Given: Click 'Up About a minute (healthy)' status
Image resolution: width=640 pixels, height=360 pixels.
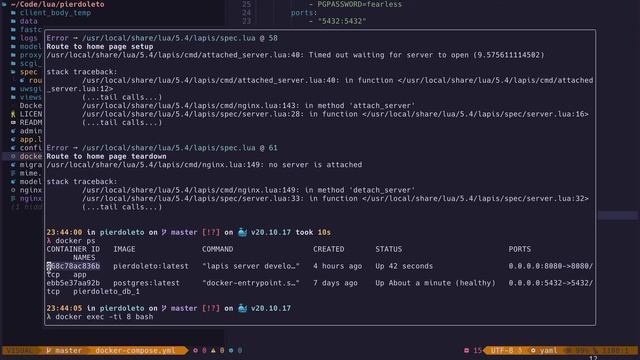Looking at the screenshot, I should 435,283.
